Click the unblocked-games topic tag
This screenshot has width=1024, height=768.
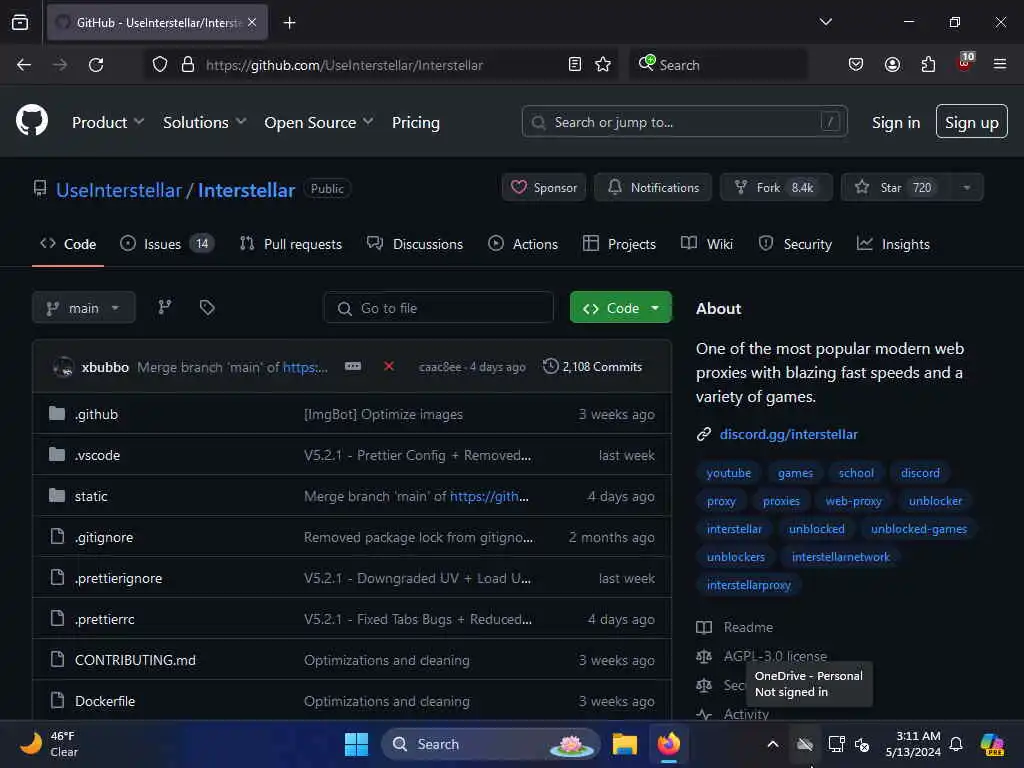coord(918,529)
